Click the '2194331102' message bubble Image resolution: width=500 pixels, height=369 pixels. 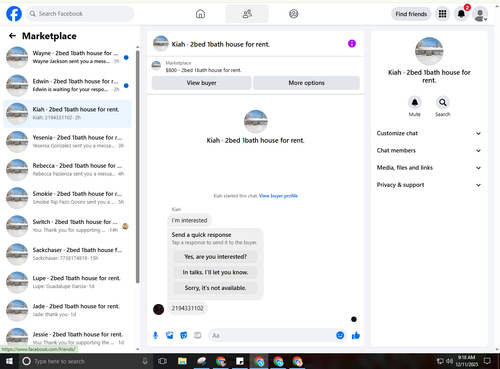187,308
